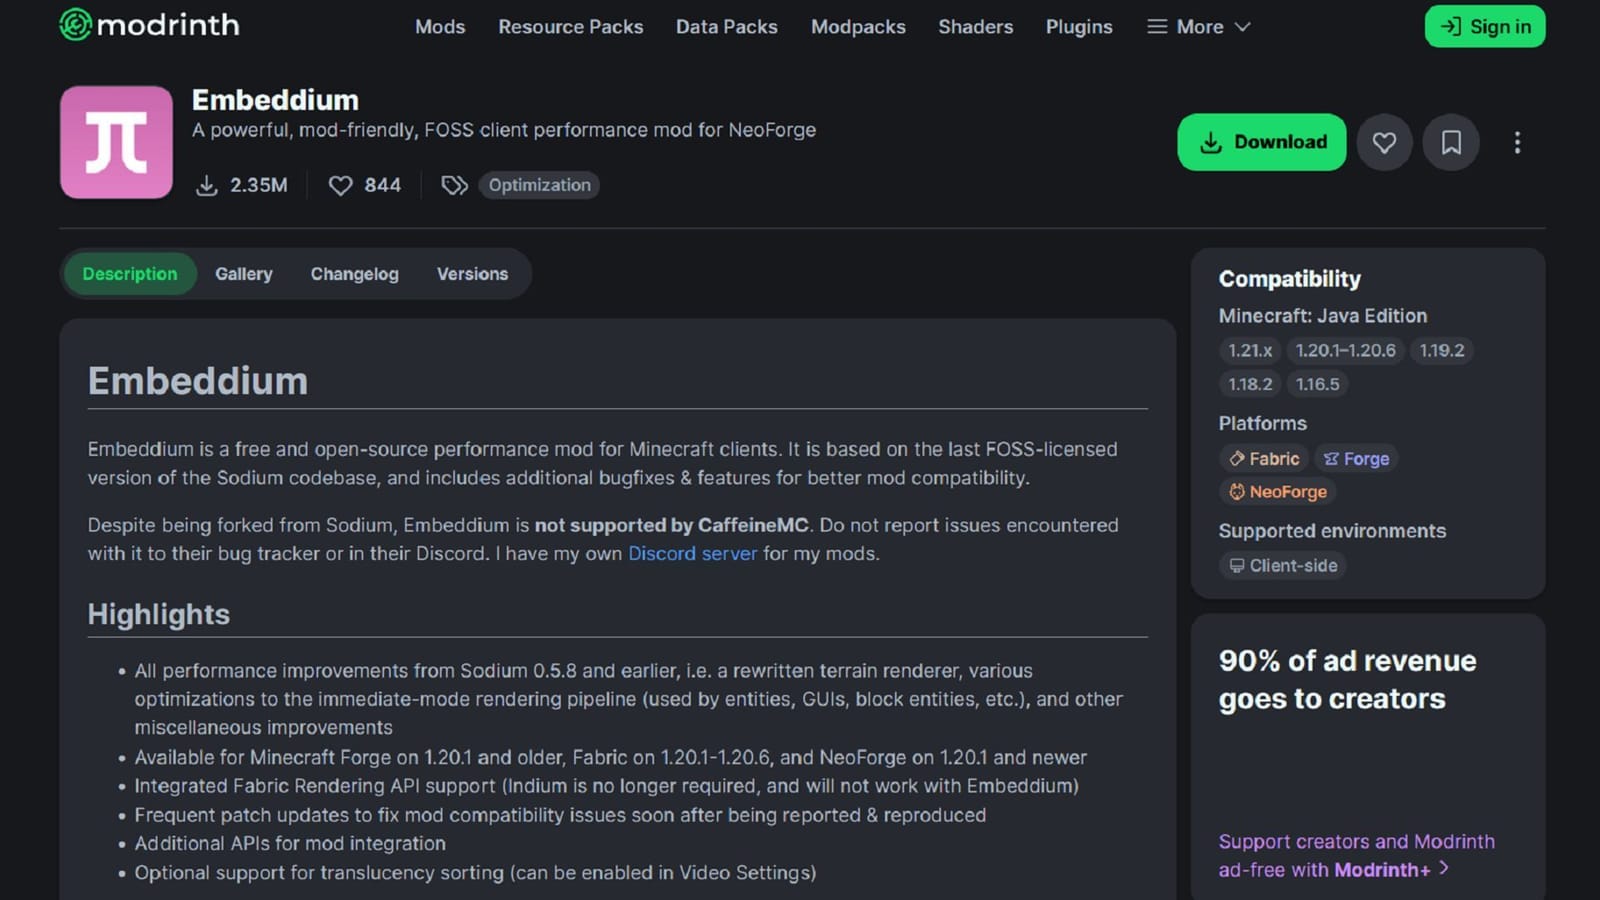Open the Discord server link

(x=692, y=553)
